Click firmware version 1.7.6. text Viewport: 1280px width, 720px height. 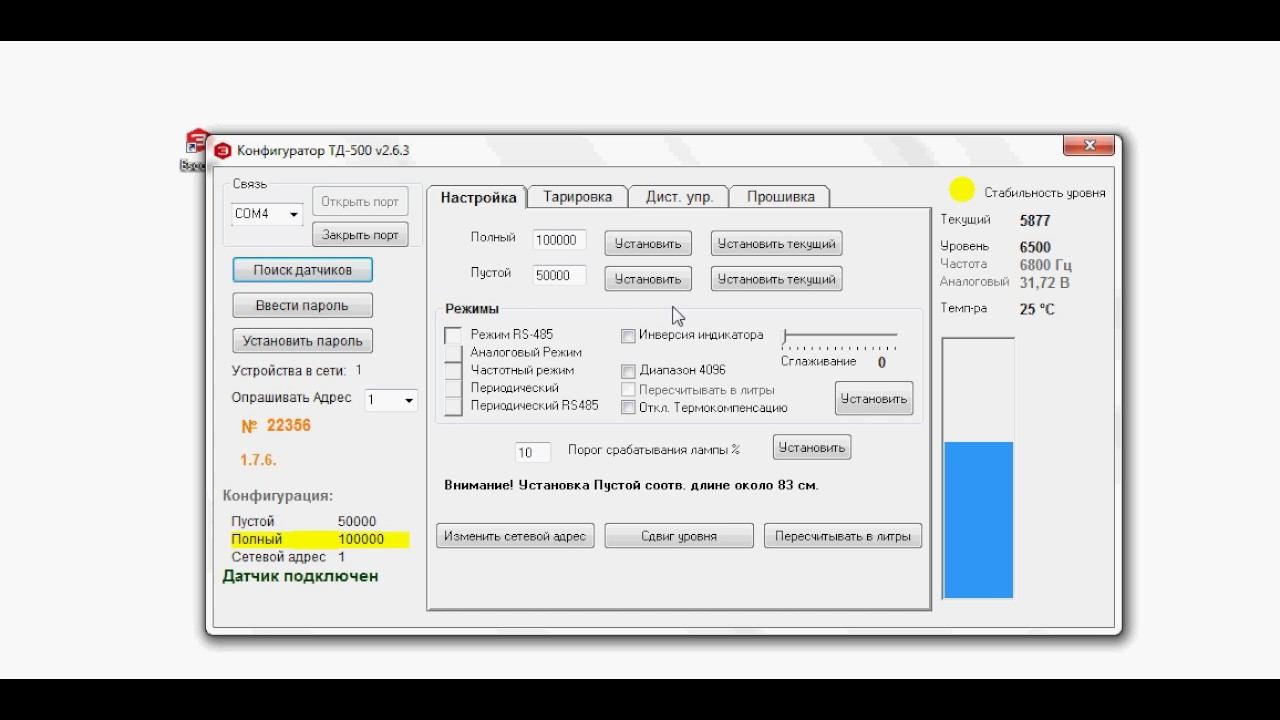258,460
